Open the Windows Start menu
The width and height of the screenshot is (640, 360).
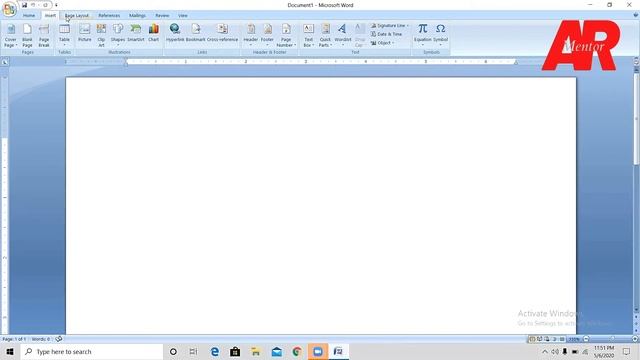(x=10, y=351)
